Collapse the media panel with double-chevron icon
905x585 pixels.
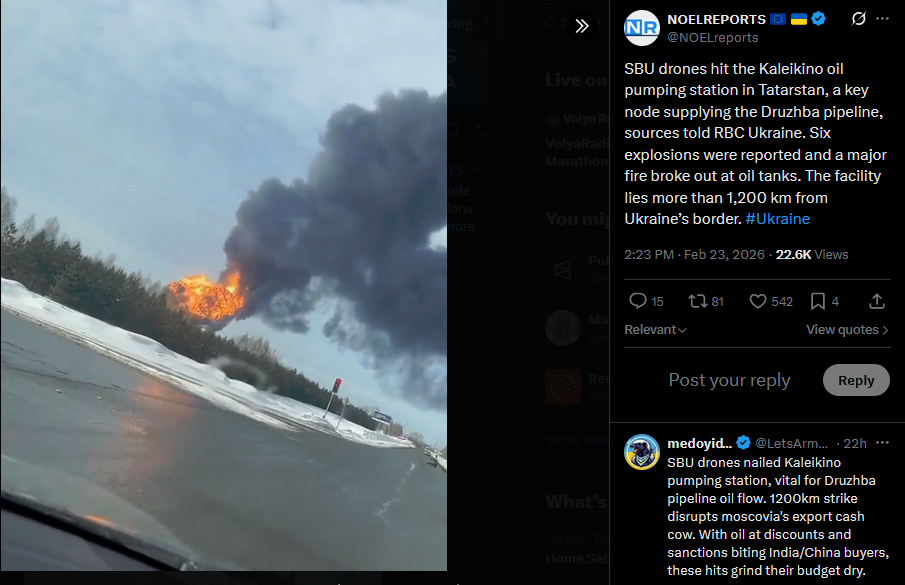581,26
